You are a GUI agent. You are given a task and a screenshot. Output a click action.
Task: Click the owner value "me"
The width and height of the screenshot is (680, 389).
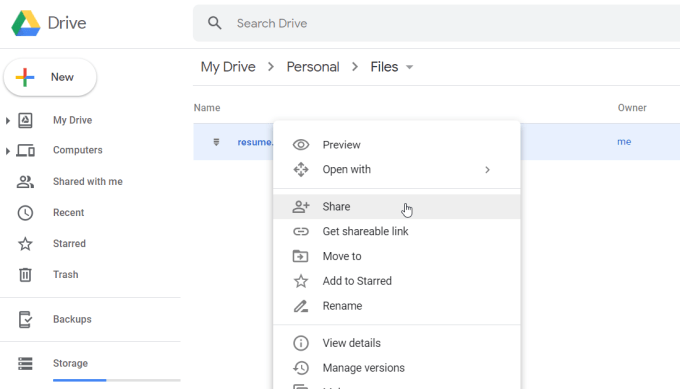624,141
